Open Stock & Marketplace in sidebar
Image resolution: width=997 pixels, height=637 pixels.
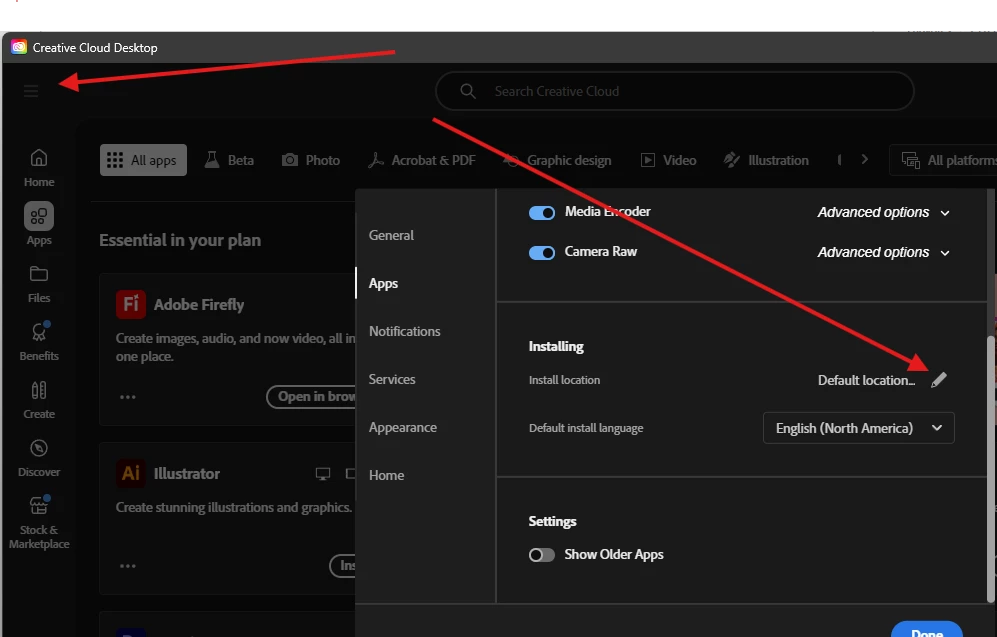coord(39,523)
